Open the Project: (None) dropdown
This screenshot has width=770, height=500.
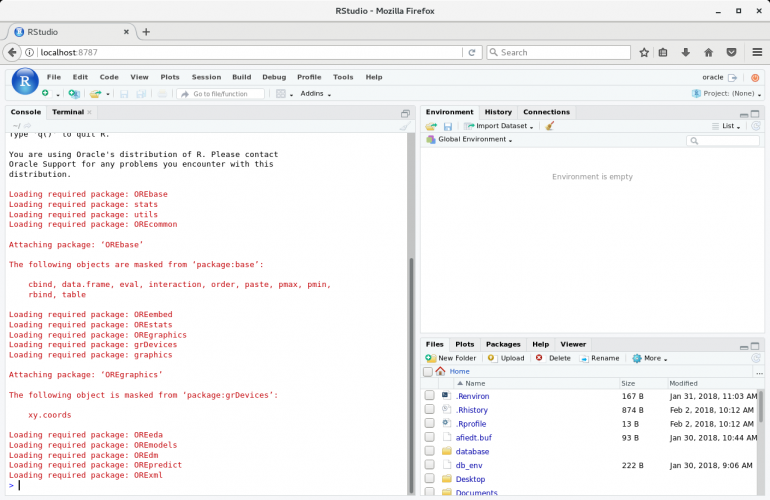point(727,93)
